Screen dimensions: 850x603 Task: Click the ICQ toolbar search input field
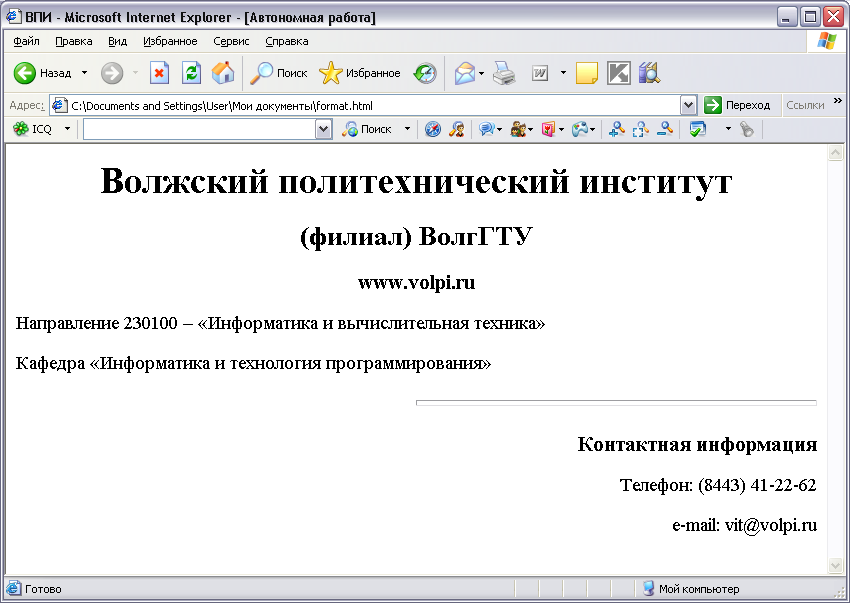199,129
